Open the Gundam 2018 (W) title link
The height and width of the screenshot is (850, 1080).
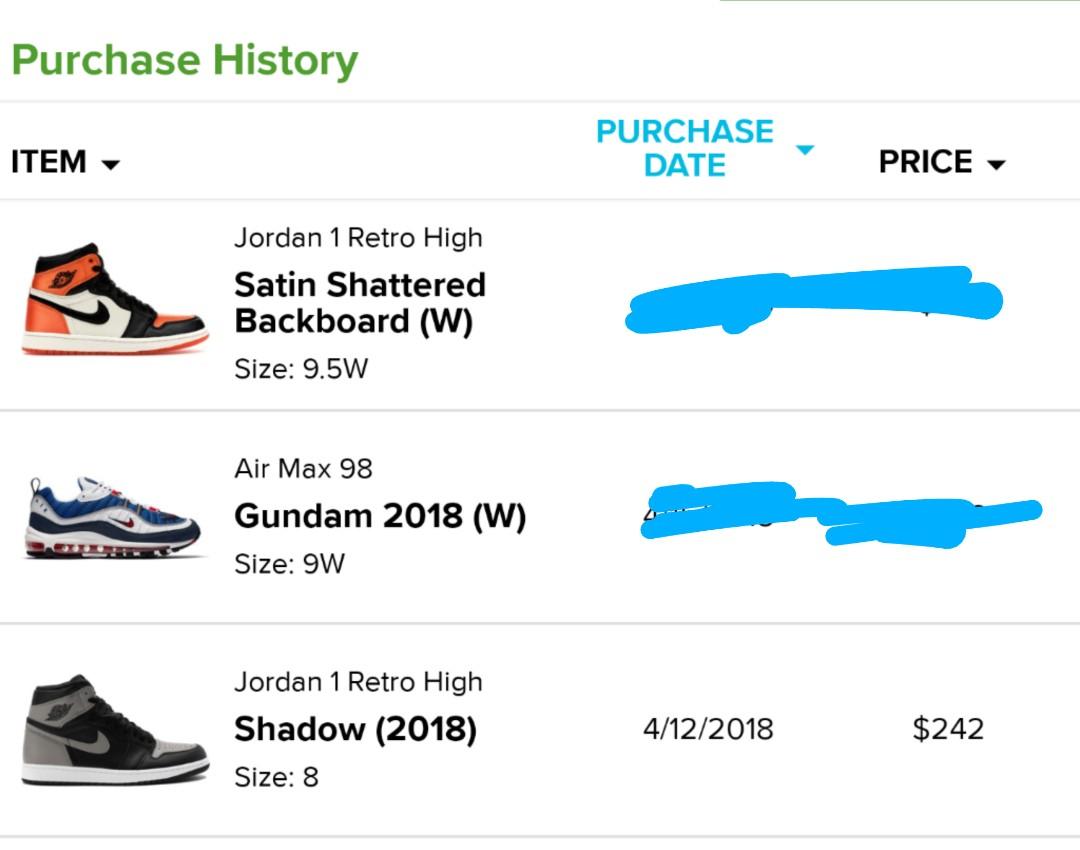coord(380,516)
